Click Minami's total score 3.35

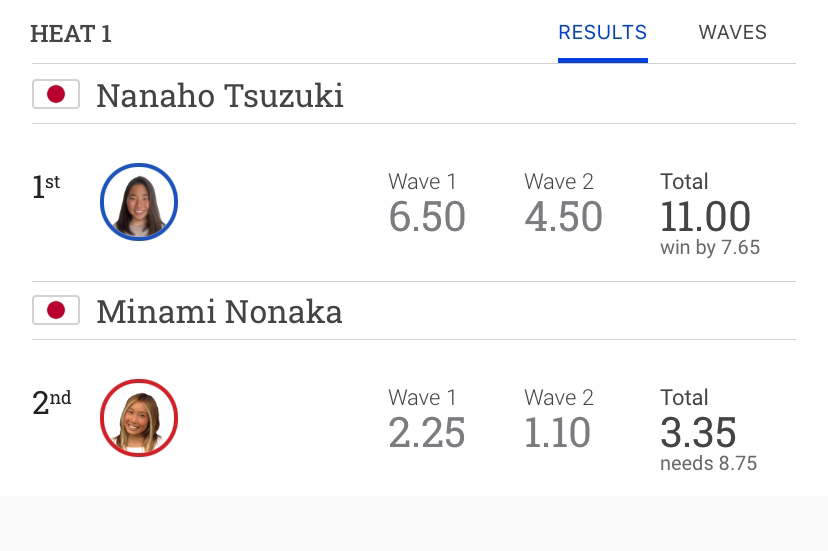[698, 433]
